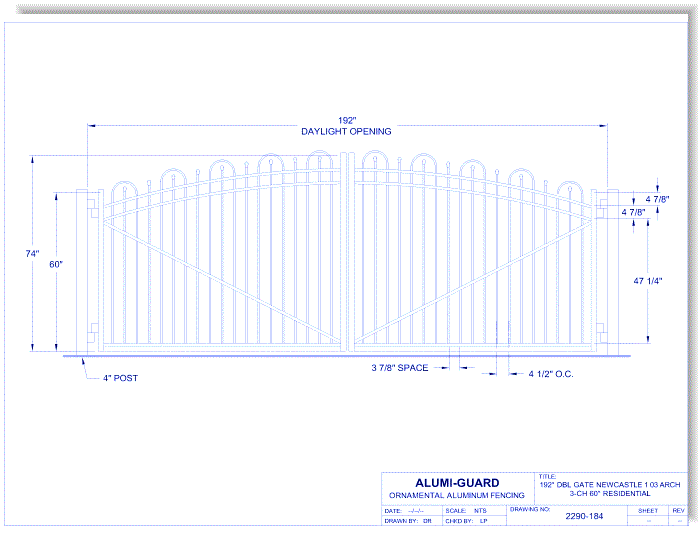Select the 4" POST callout label
This screenshot has width=700, height=550.
tap(121, 378)
